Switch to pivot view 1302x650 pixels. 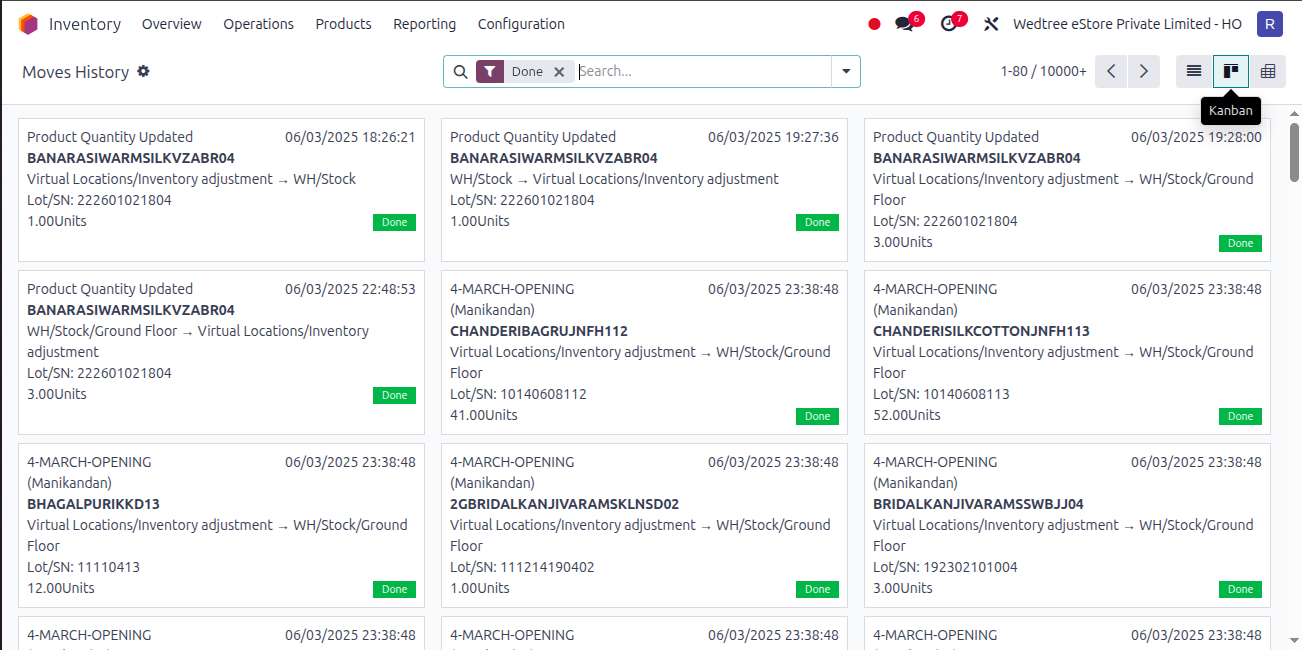tap(1268, 71)
